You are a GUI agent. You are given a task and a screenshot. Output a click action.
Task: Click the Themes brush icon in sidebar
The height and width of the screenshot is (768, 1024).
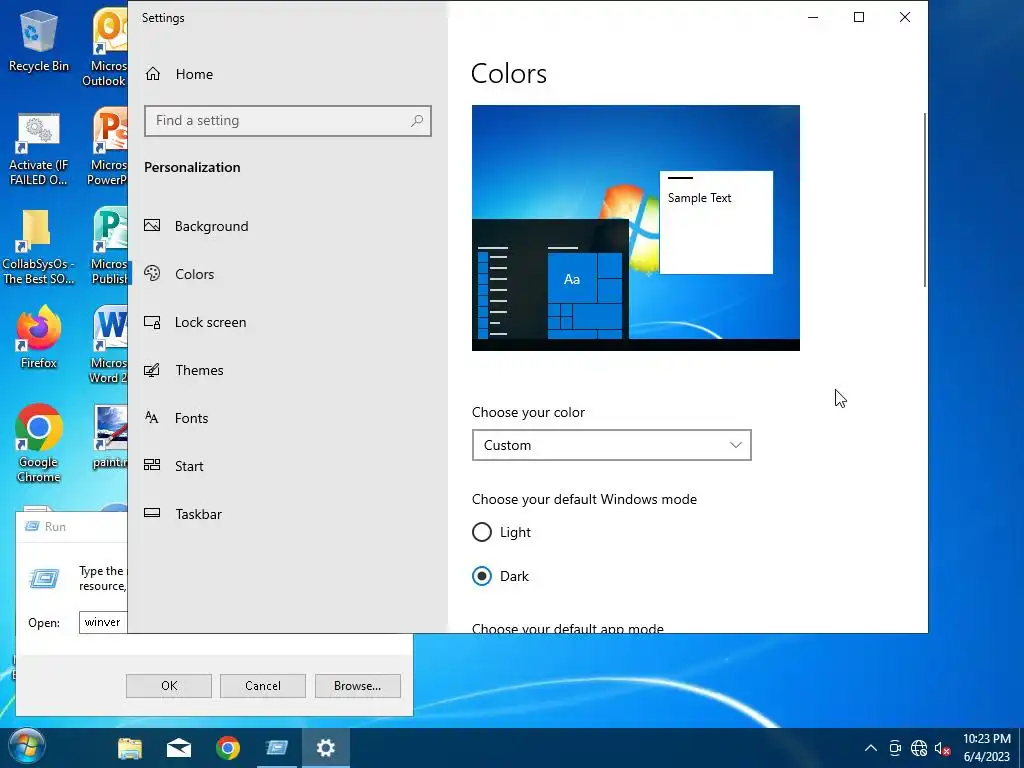[152, 370]
